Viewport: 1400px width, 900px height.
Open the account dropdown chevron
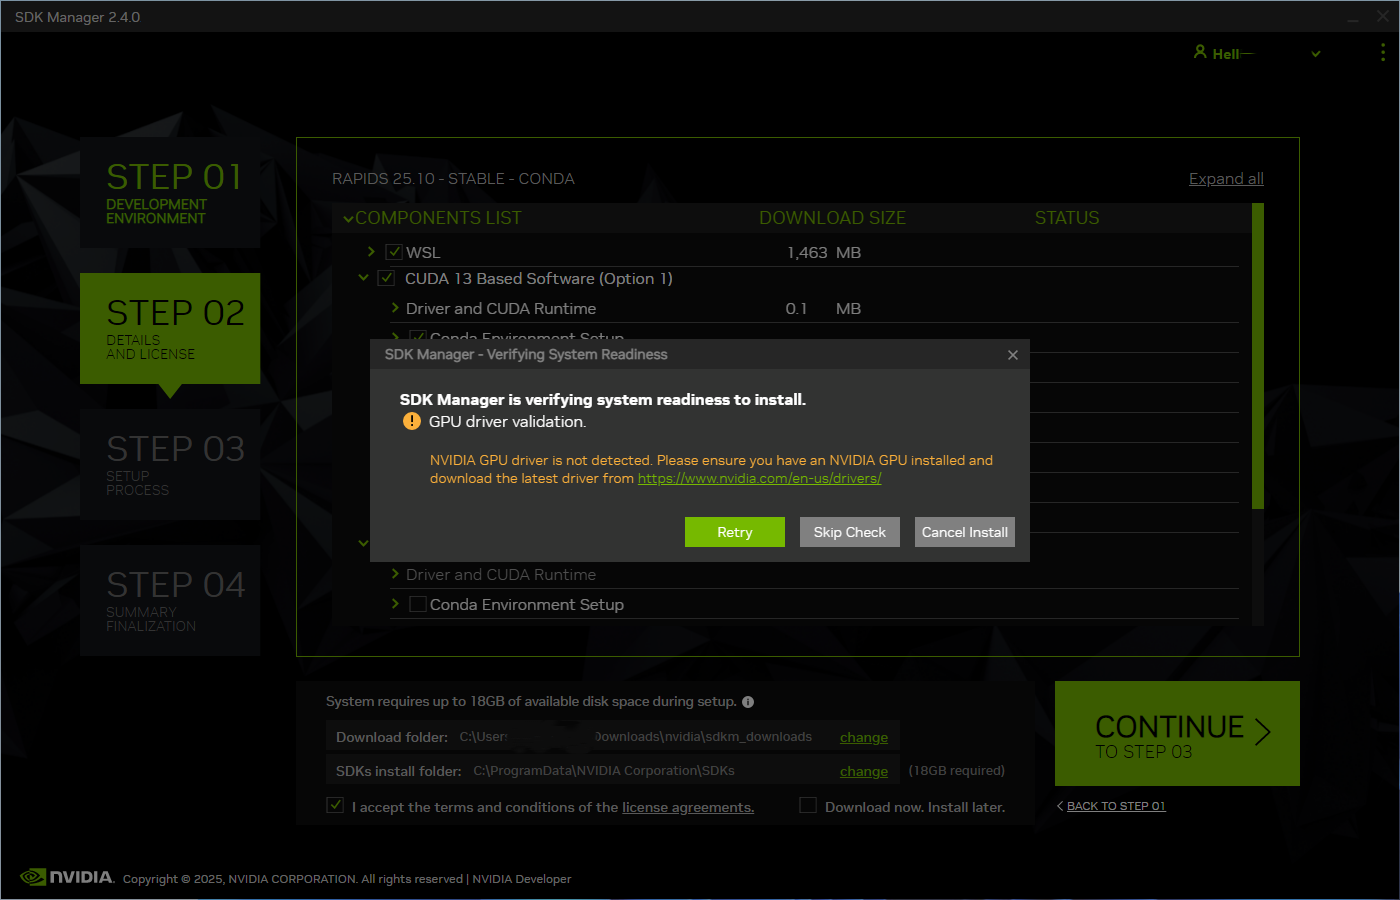tap(1315, 53)
